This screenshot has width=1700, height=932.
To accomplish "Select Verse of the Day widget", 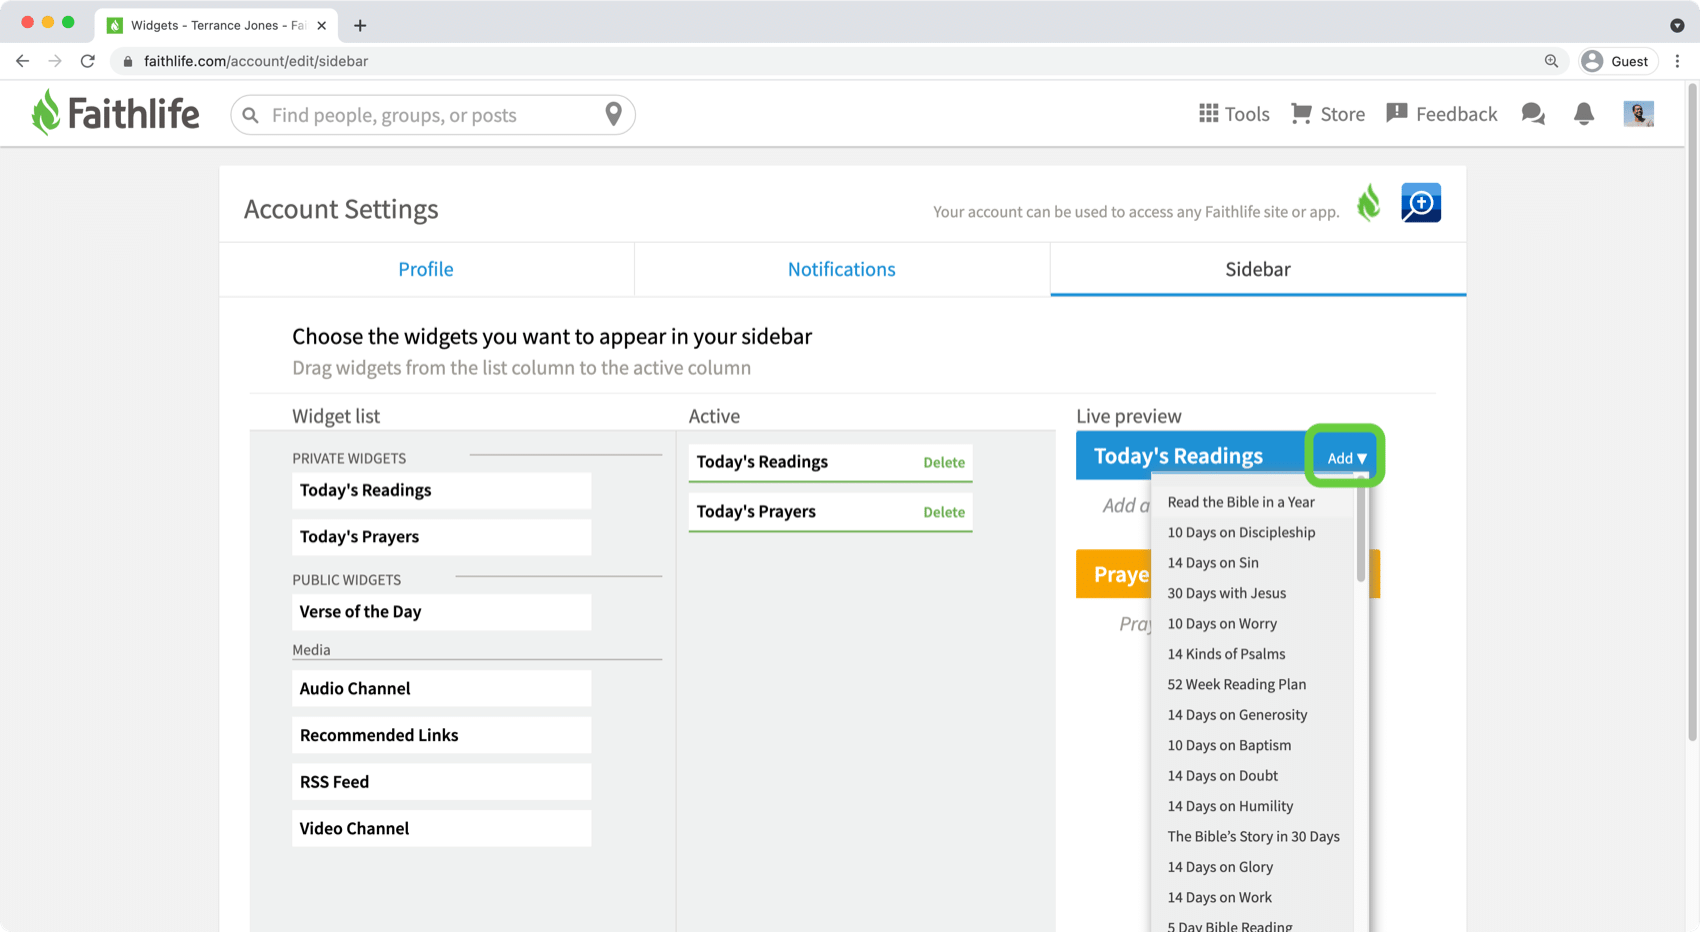I will 441,612.
